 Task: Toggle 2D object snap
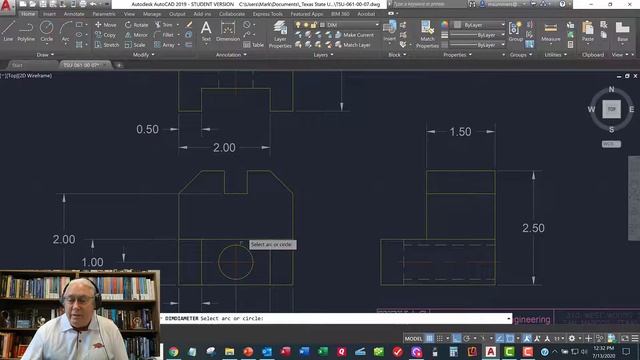pyautogui.click(x=510, y=338)
